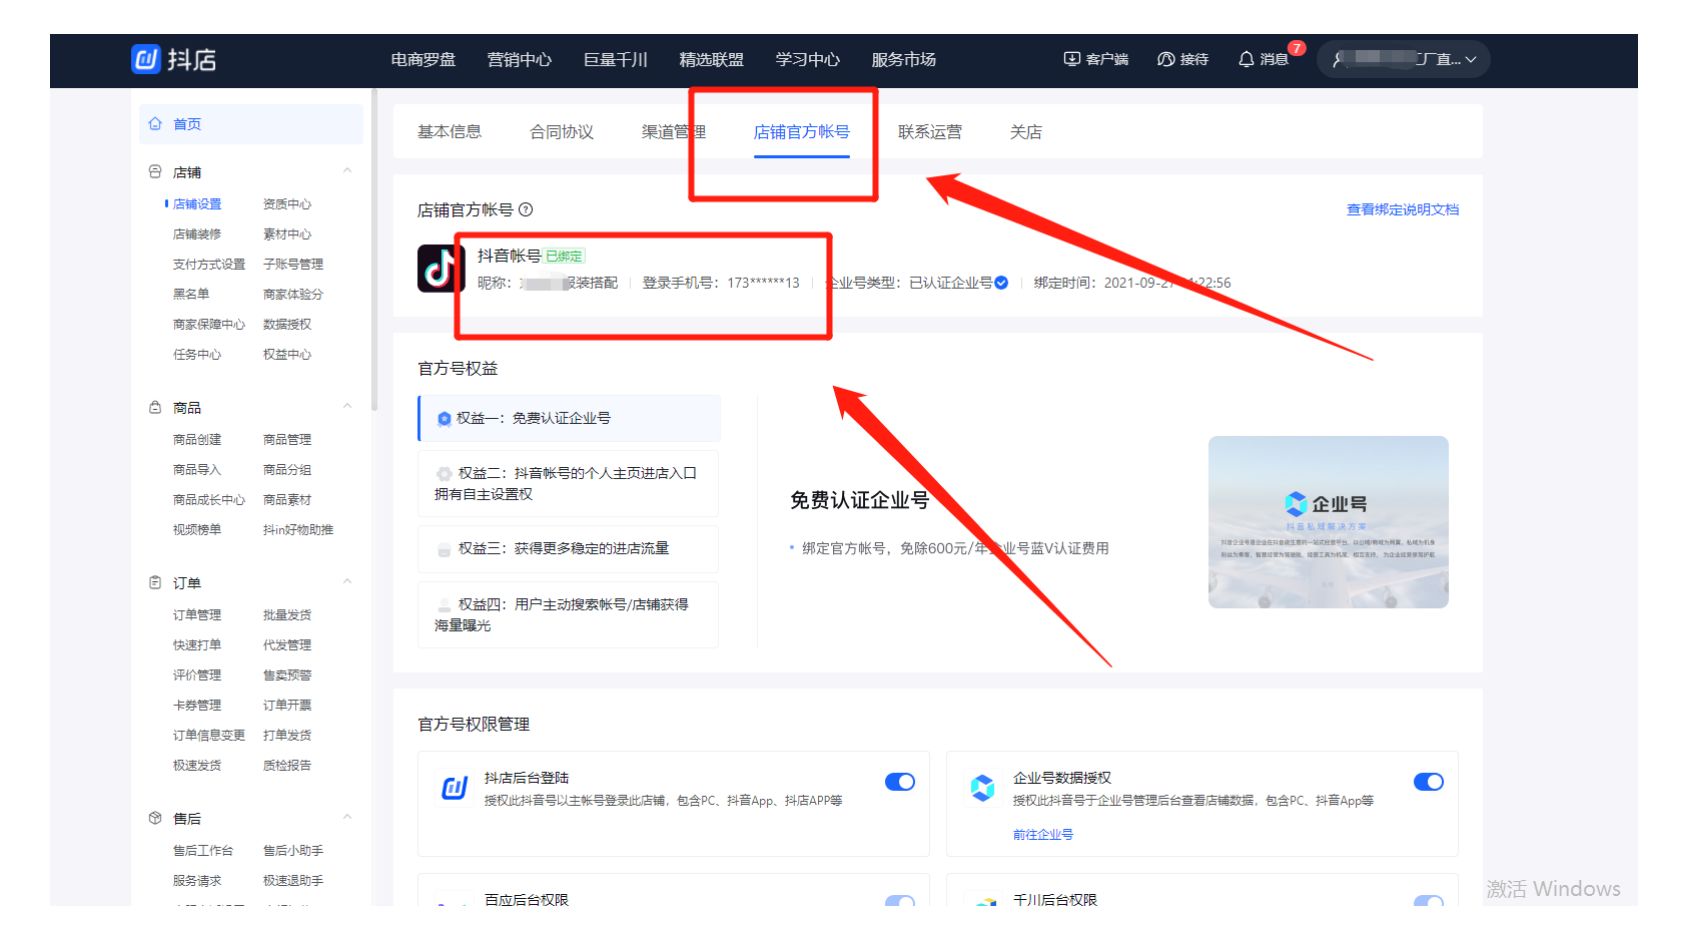The image size is (1701, 945).
Task: Open 店铺装修 in the sidebar
Action: click(x=197, y=234)
